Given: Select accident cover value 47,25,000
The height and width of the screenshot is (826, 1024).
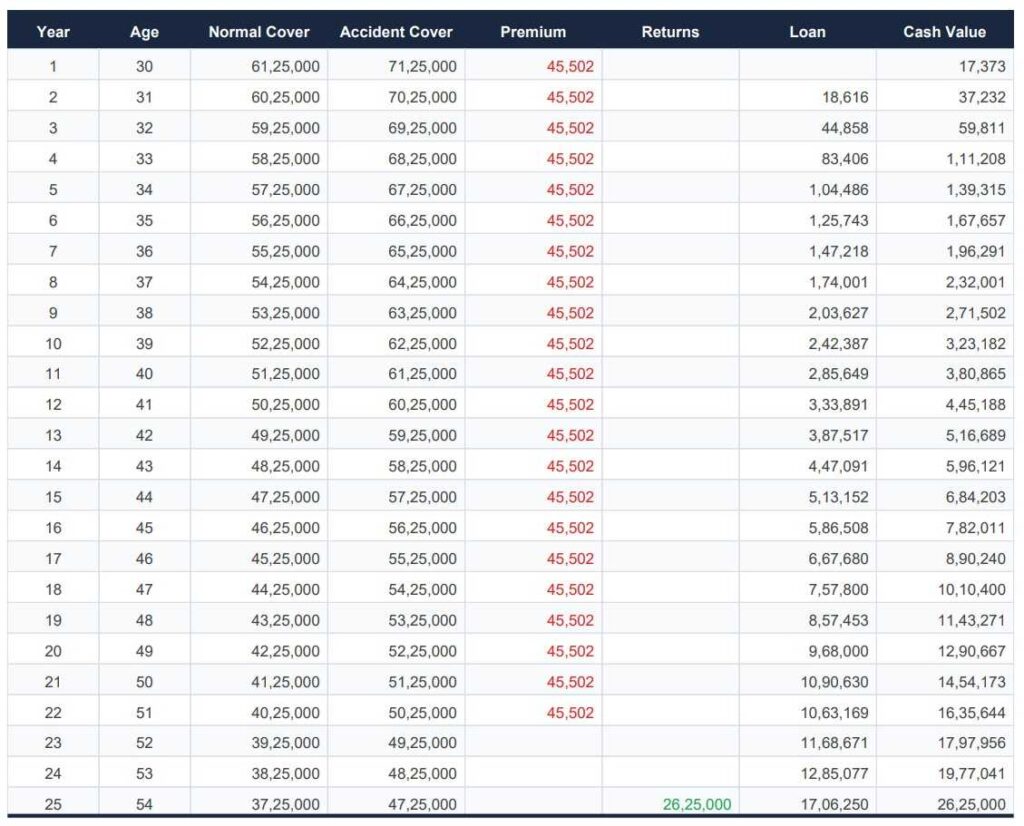Looking at the screenshot, I should [x=422, y=804].
